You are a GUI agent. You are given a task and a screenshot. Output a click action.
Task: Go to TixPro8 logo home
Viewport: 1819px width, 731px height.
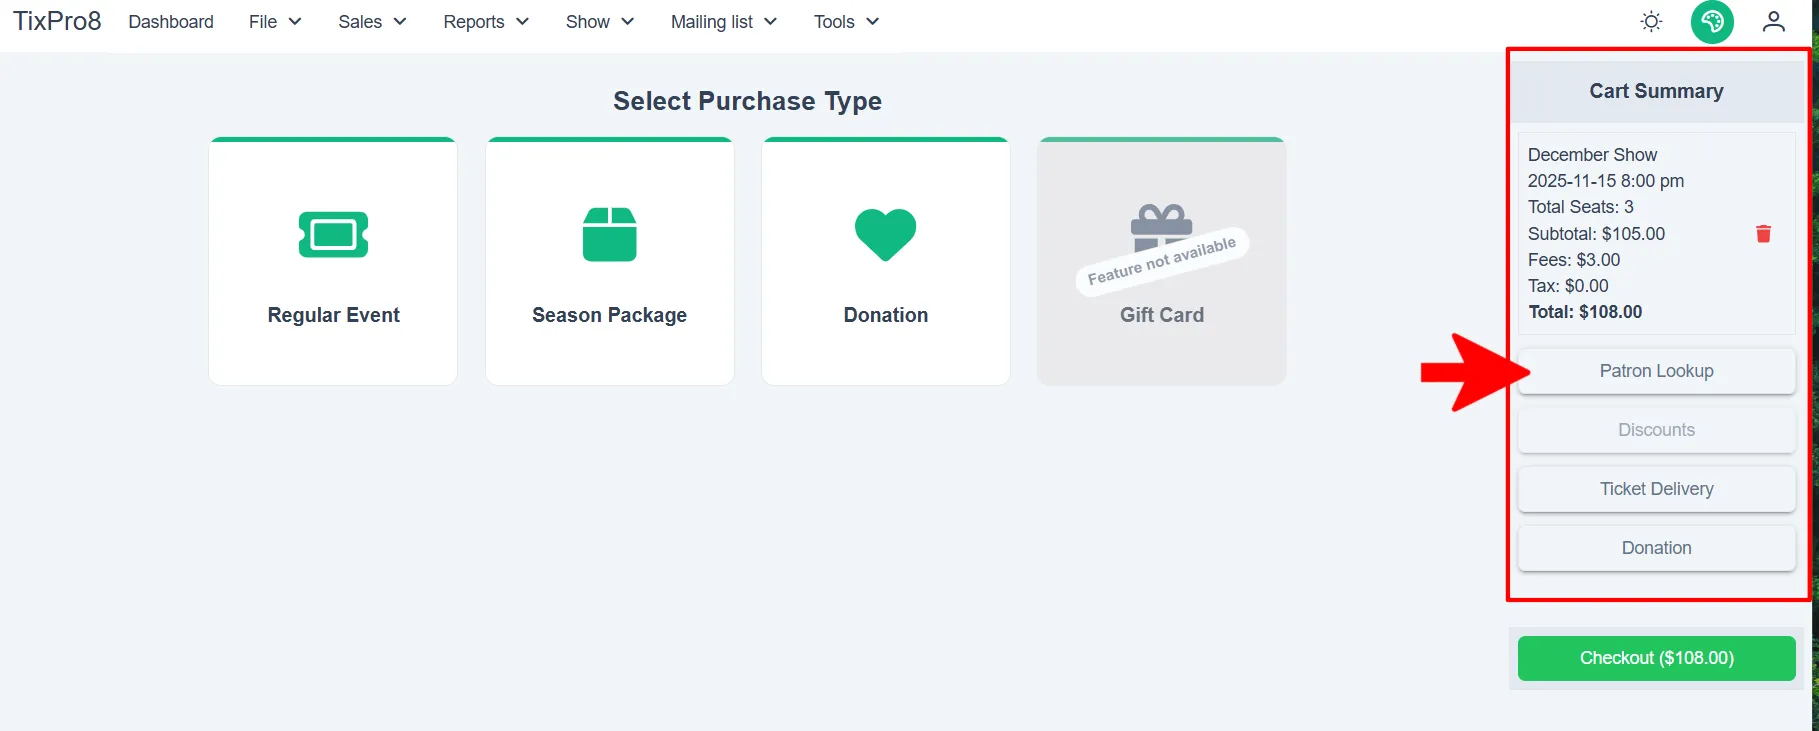coord(57,21)
